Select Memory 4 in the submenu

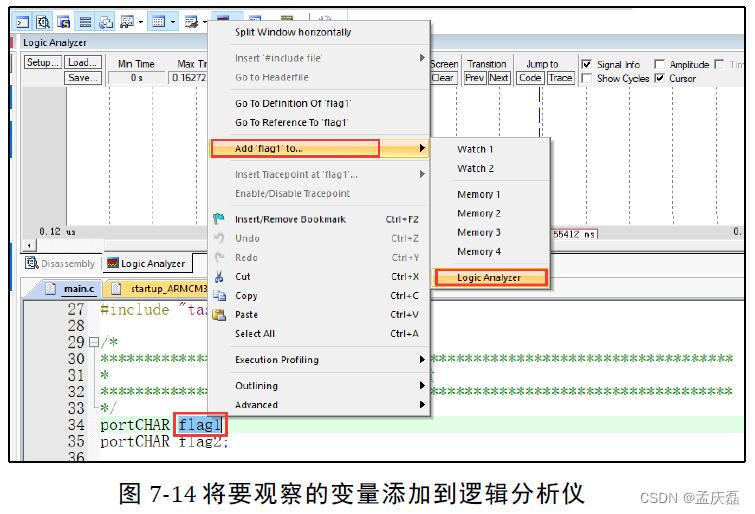coord(491,252)
